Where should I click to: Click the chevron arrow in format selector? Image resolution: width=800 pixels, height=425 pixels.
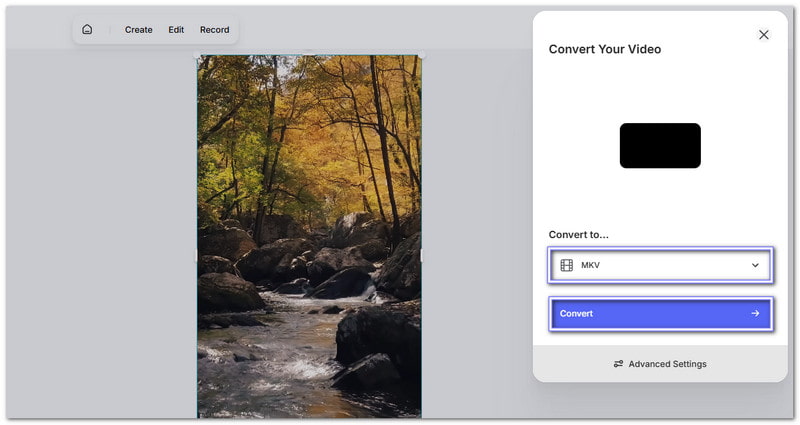755,265
